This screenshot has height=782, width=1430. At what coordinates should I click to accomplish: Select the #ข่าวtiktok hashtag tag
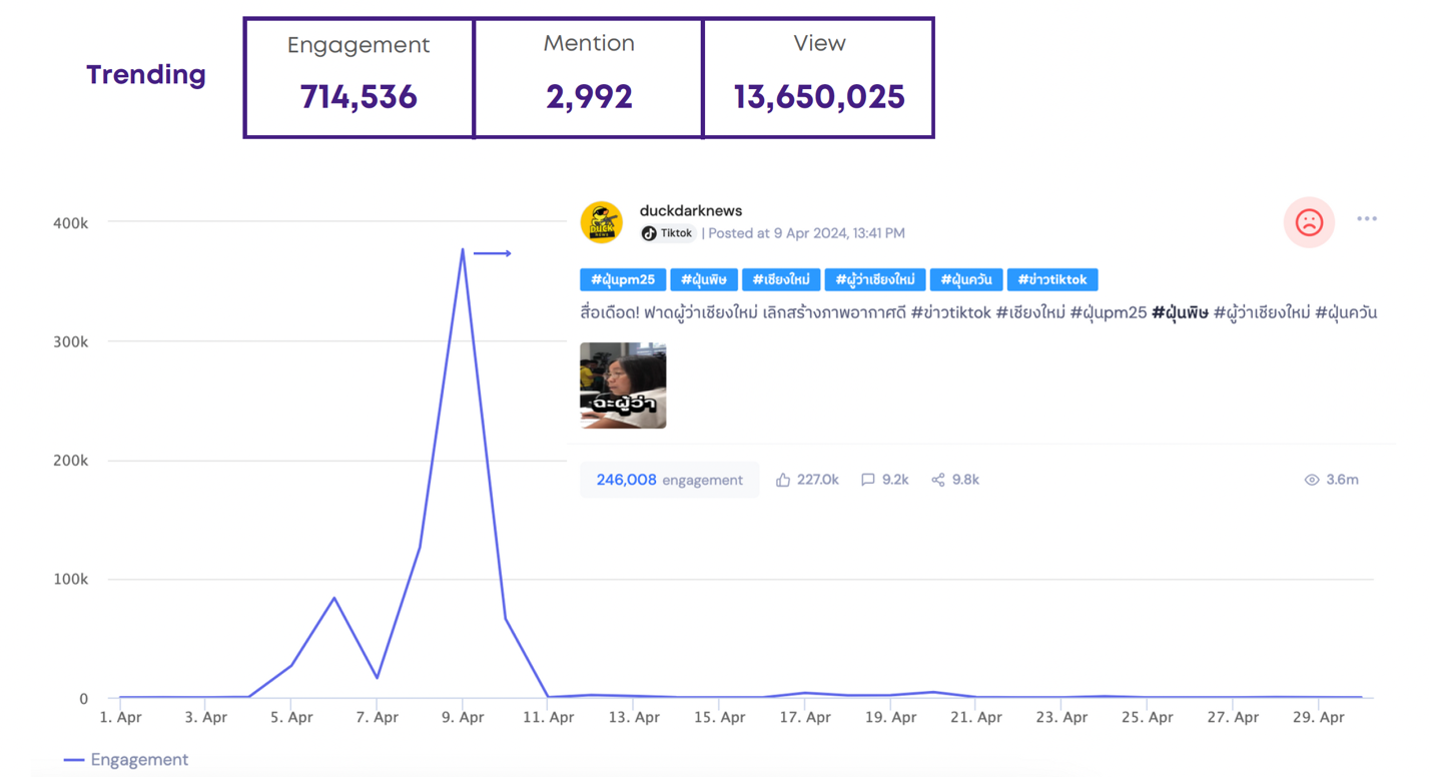point(1053,280)
